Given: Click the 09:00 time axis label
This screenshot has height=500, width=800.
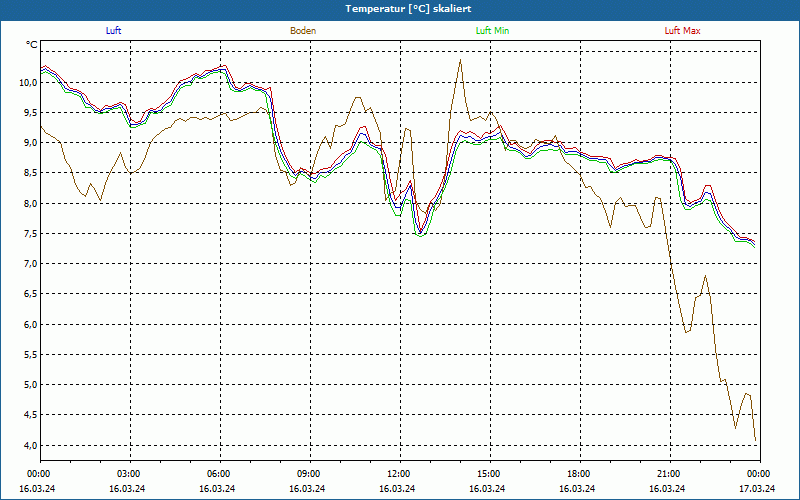Looking at the screenshot, I should pos(310,474).
